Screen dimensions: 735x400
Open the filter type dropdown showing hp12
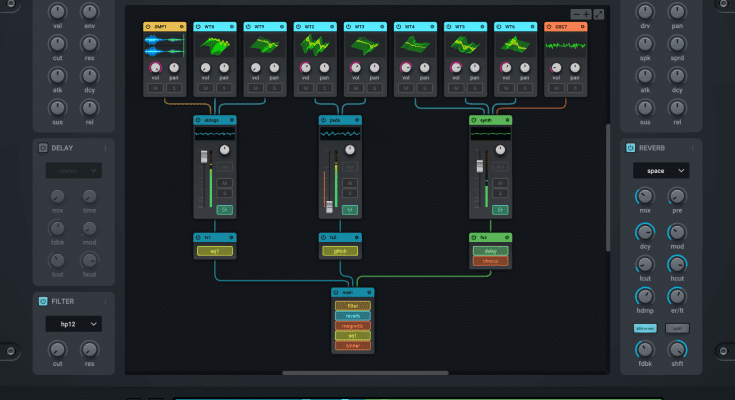pos(73,324)
